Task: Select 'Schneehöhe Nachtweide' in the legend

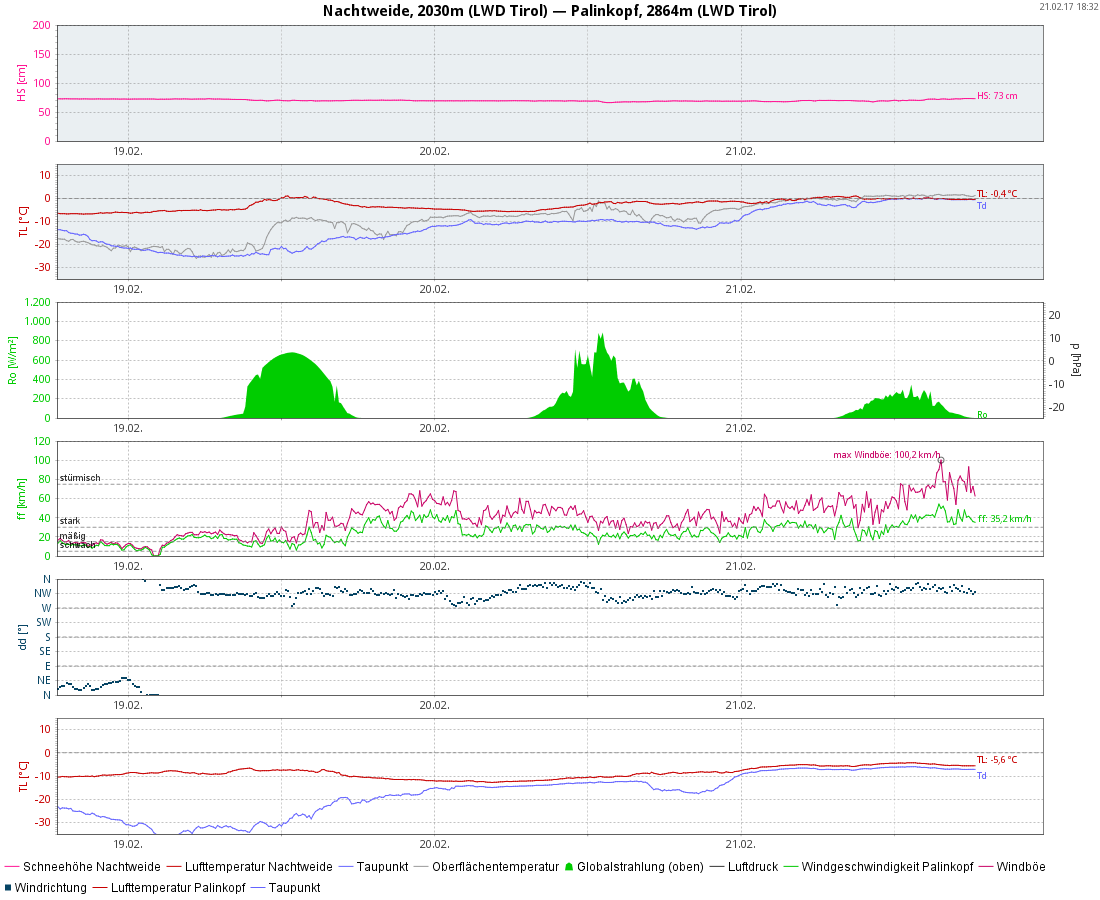Action: pyautogui.click(x=92, y=867)
